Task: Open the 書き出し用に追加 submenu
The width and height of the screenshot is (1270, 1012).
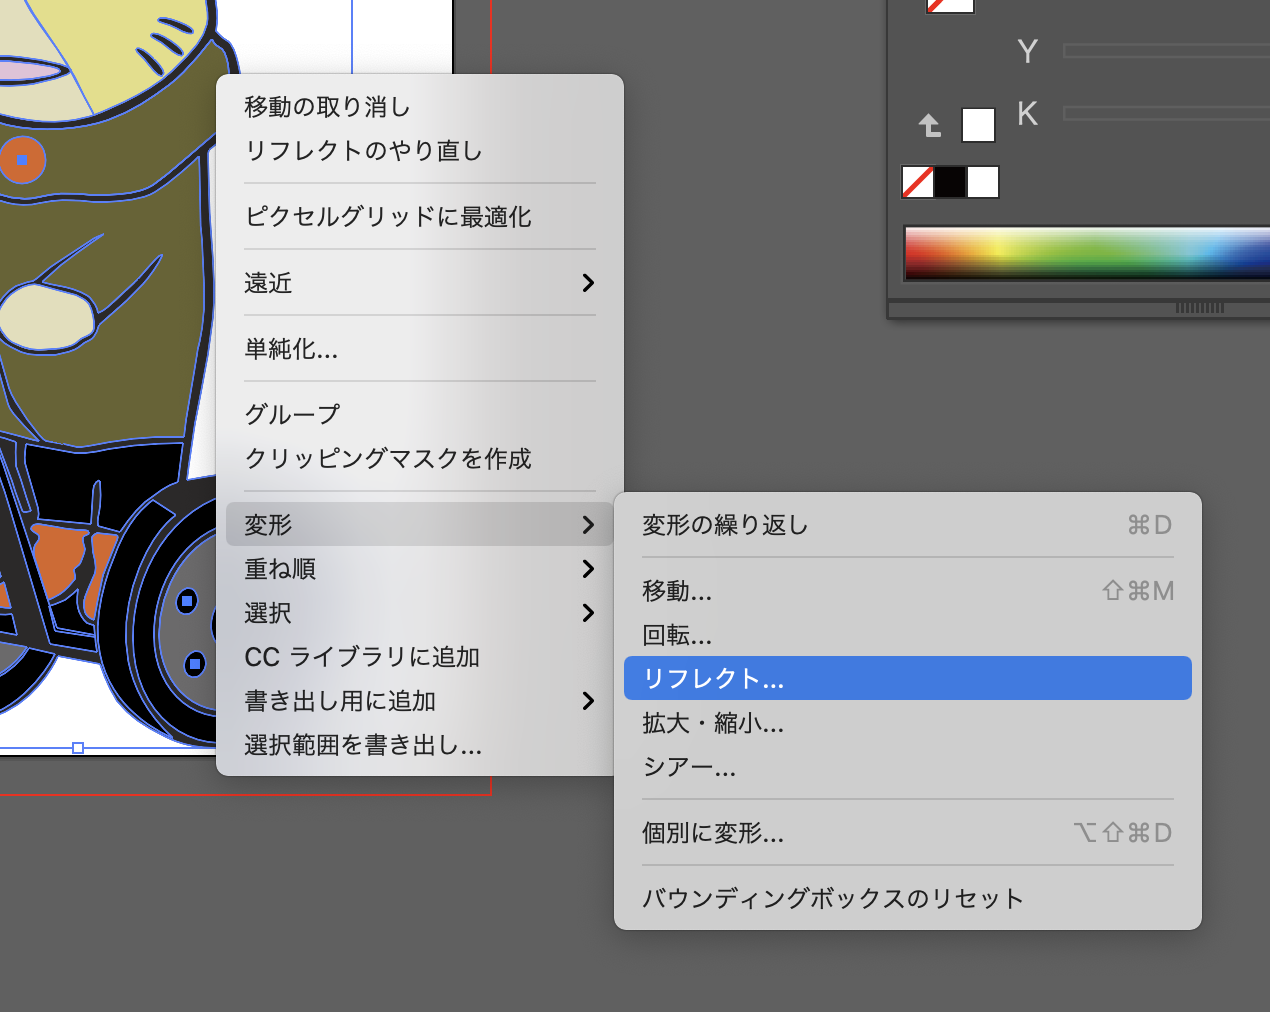Action: click(419, 701)
